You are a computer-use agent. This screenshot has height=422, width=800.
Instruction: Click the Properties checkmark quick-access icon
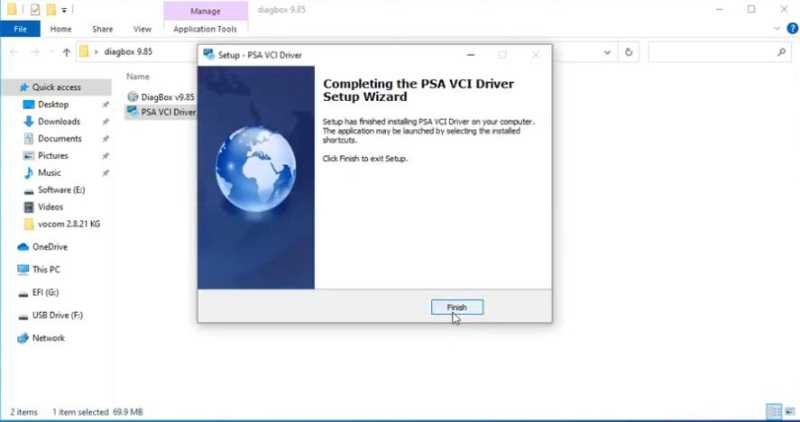point(35,9)
